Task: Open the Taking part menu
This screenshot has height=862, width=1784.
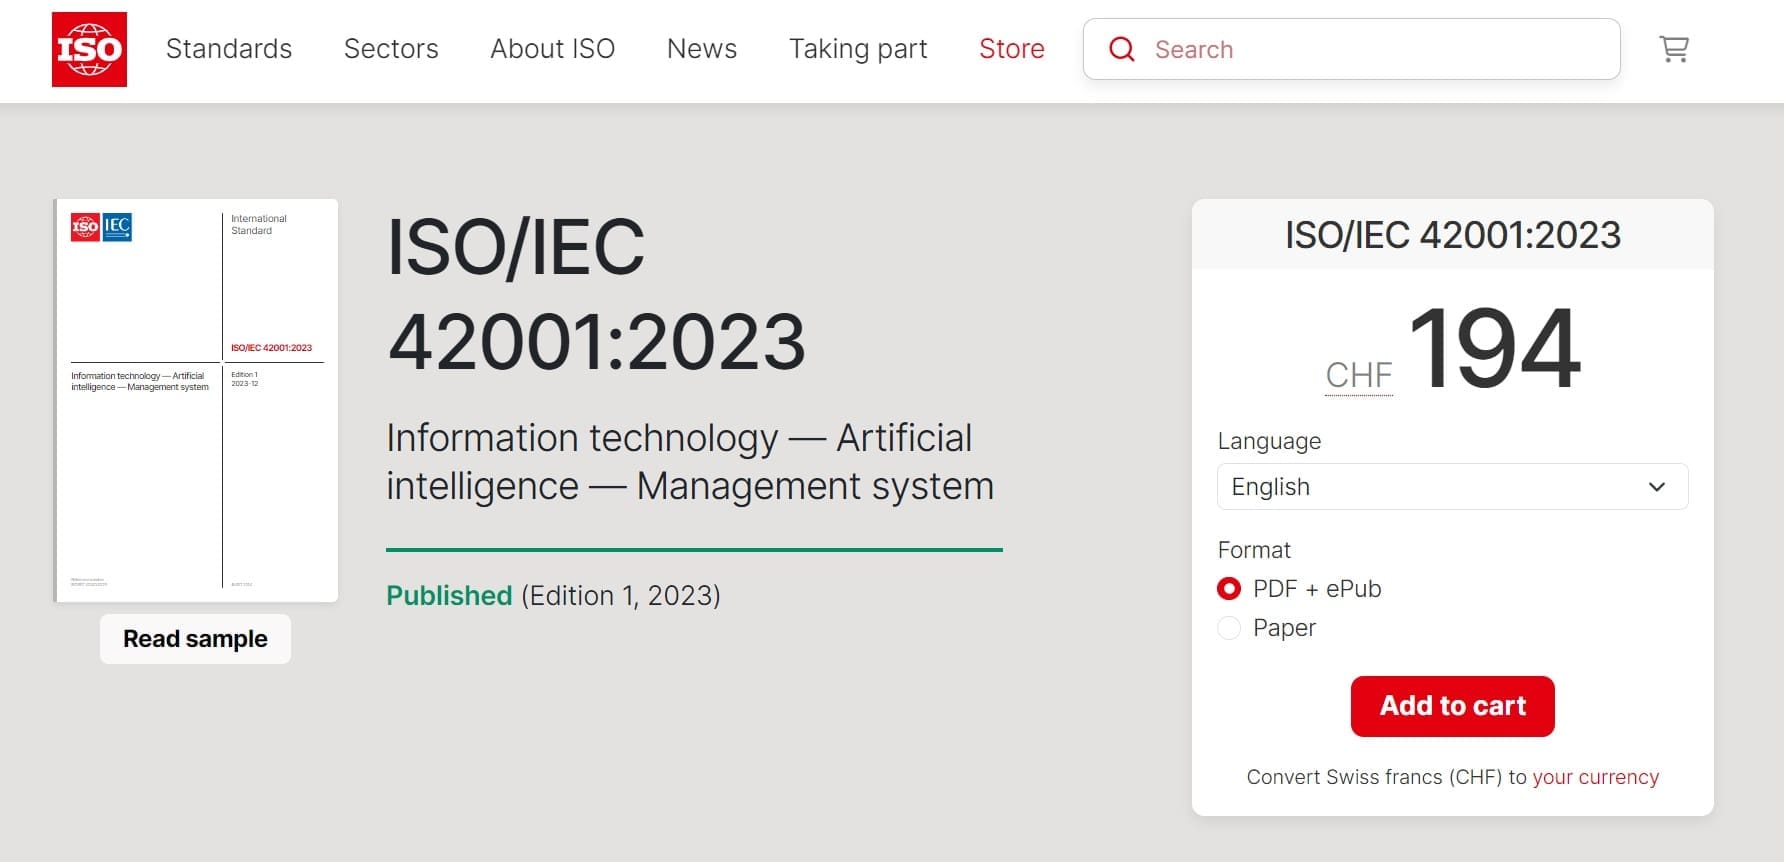Action: pos(858,49)
